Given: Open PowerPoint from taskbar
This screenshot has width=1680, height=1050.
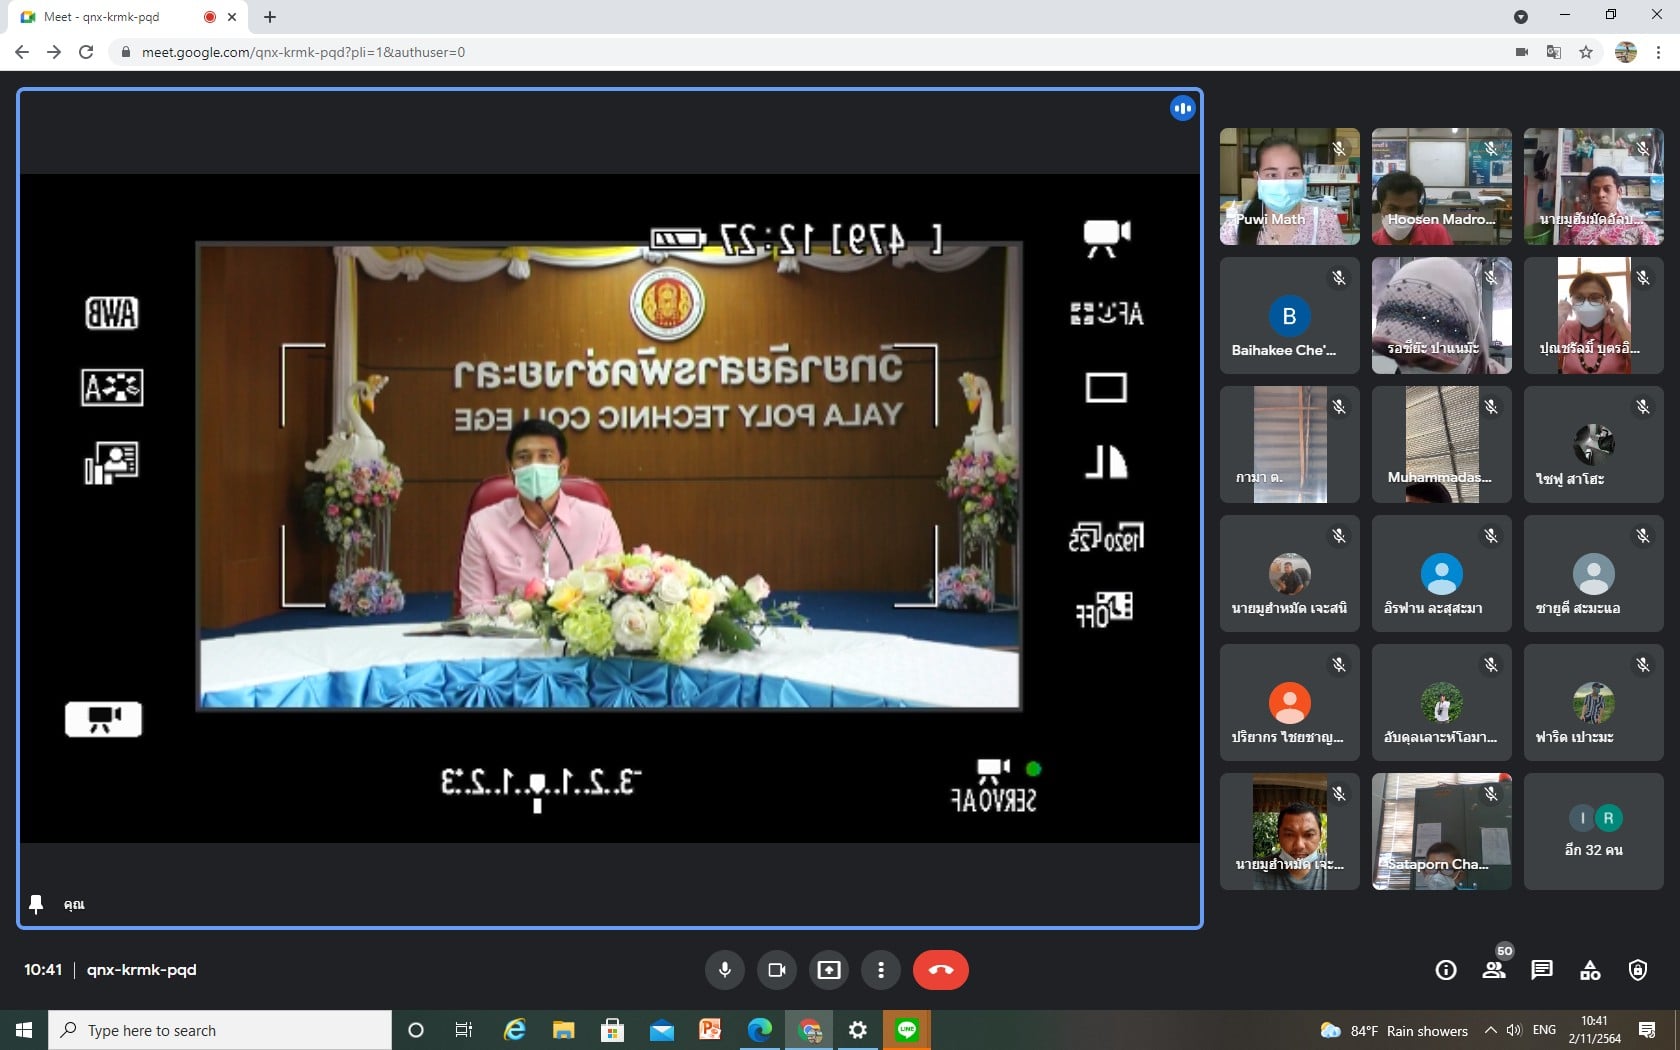Looking at the screenshot, I should (x=710, y=1030).
